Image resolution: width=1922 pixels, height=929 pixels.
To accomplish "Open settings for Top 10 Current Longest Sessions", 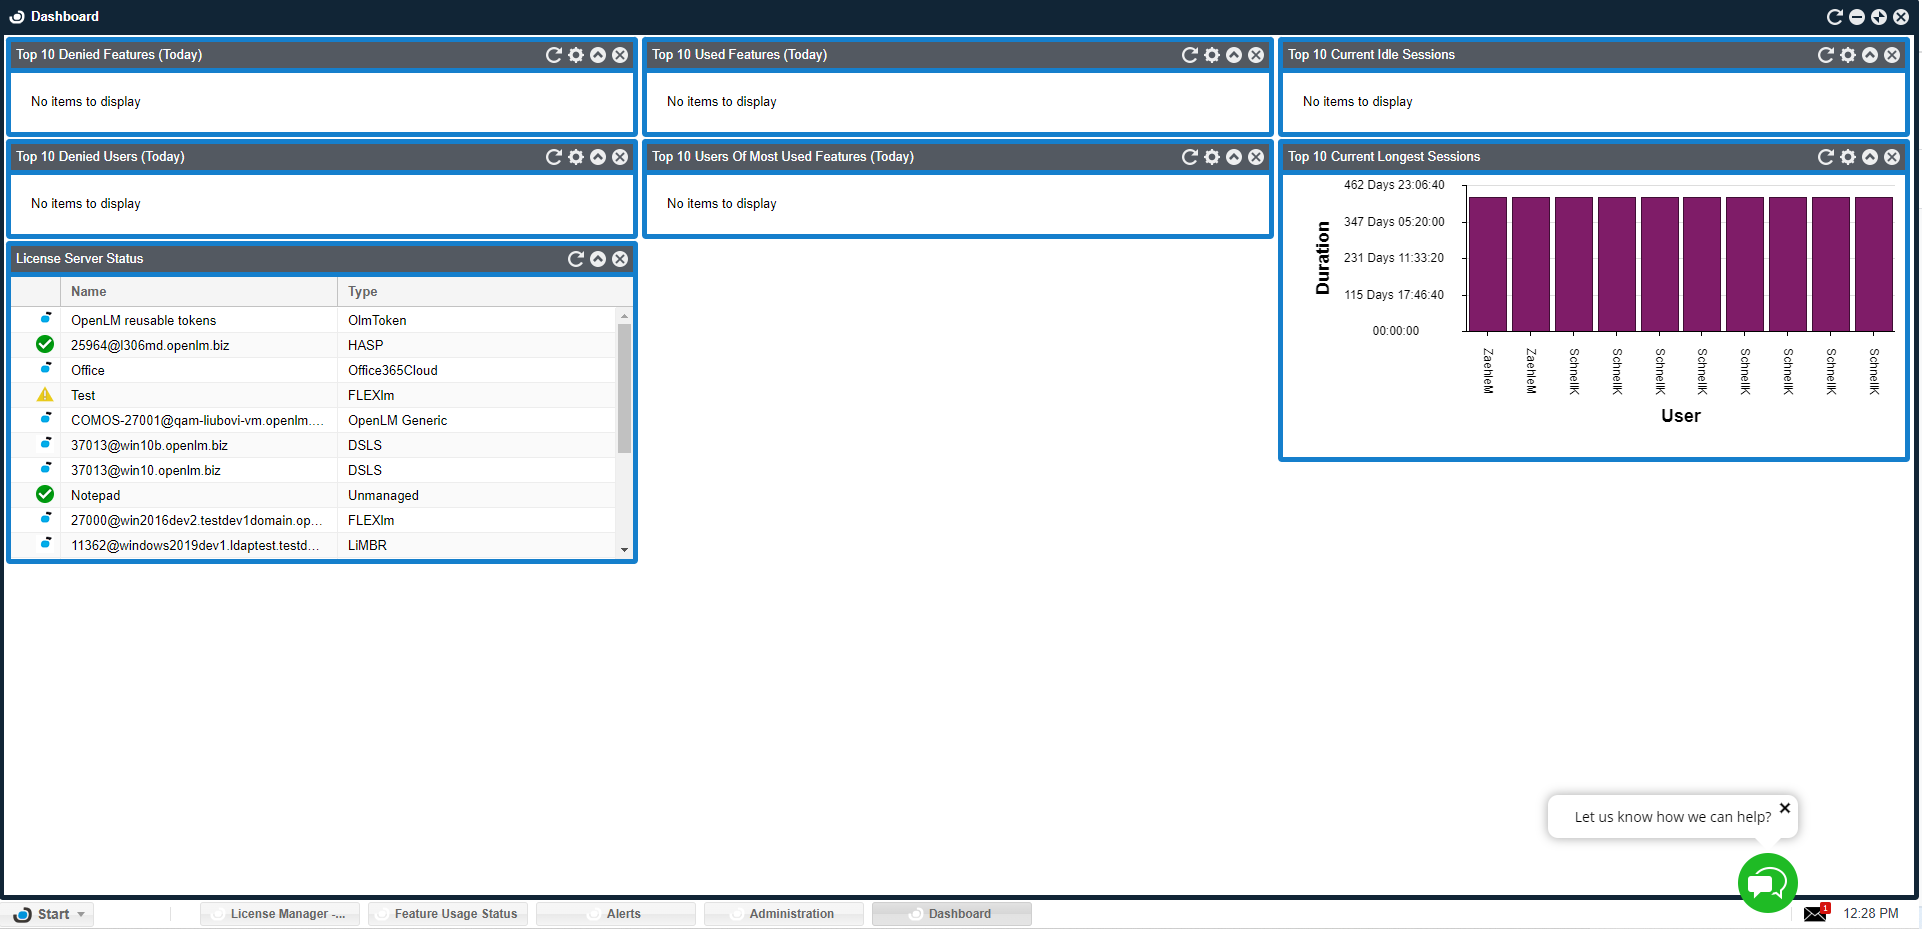I will click(1847, 157).
